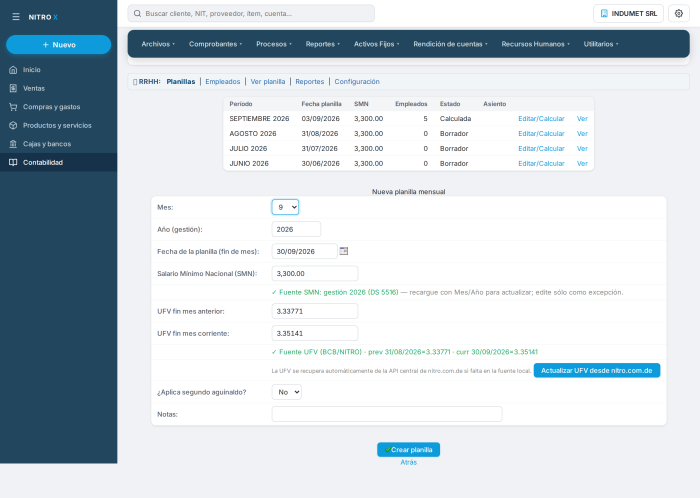The image size is (700, 498).
Task: Click Editar/Calcular for AGOSTO 2026
Action: coord(541,133)
